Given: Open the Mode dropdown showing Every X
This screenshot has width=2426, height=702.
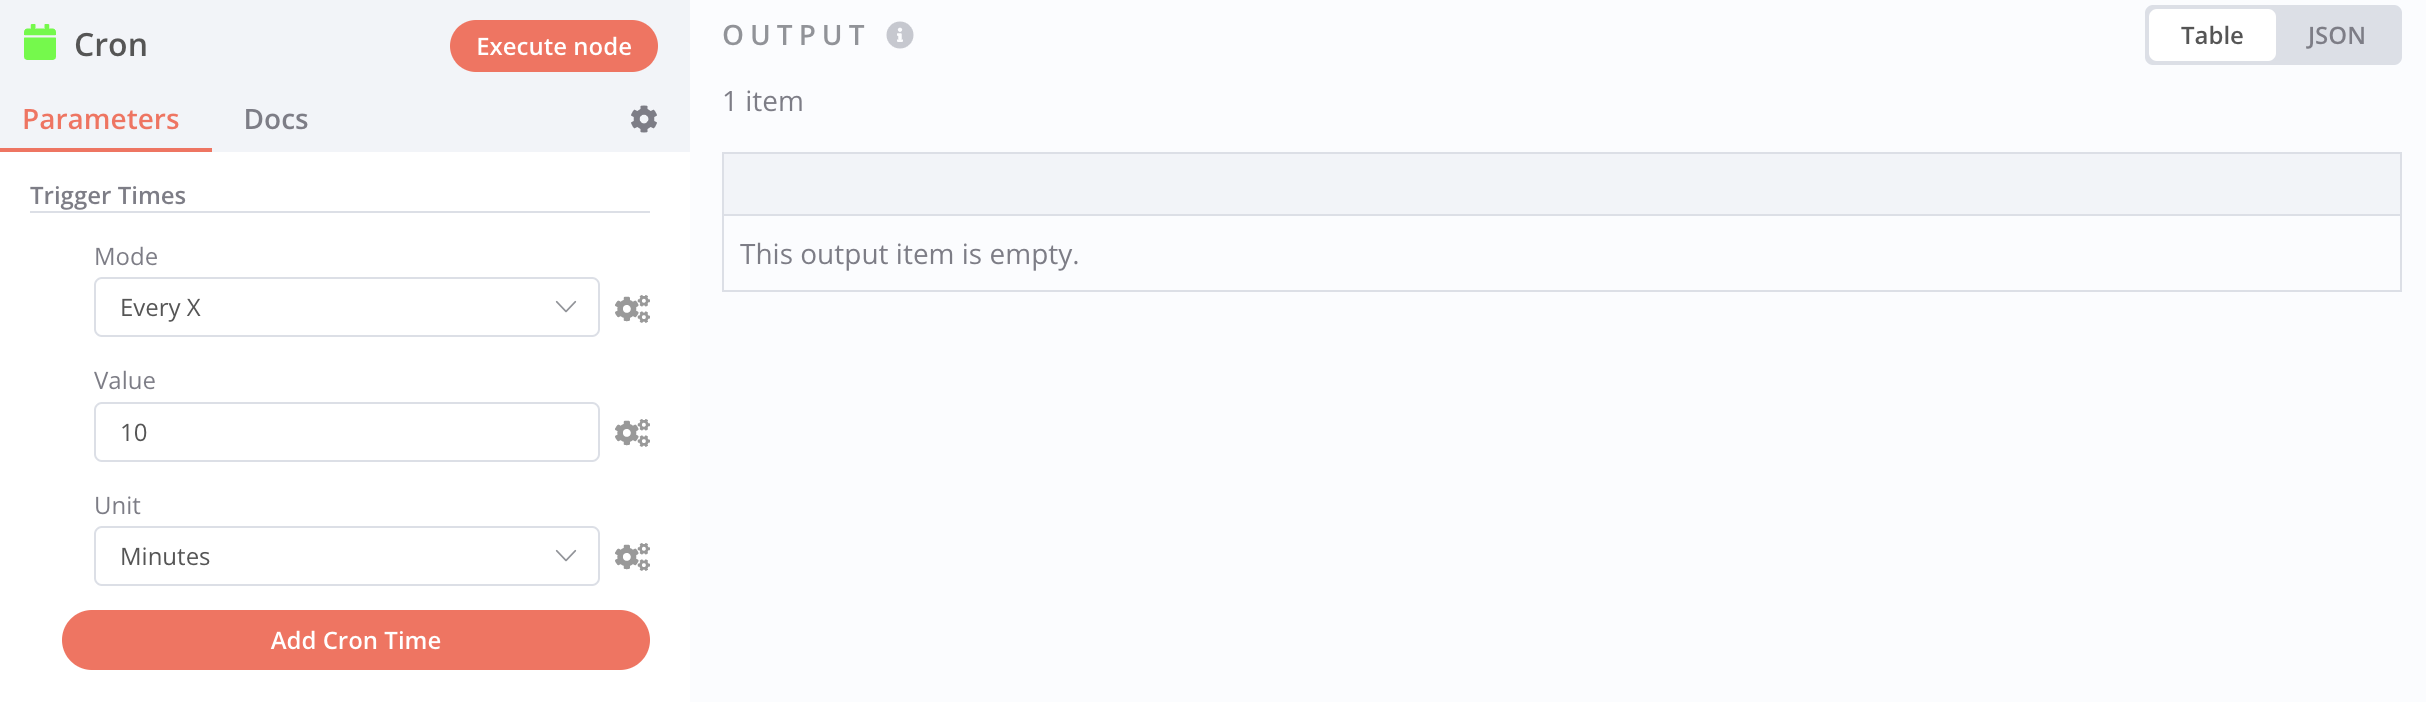Looking at the screenshot, I should point(347,307).
